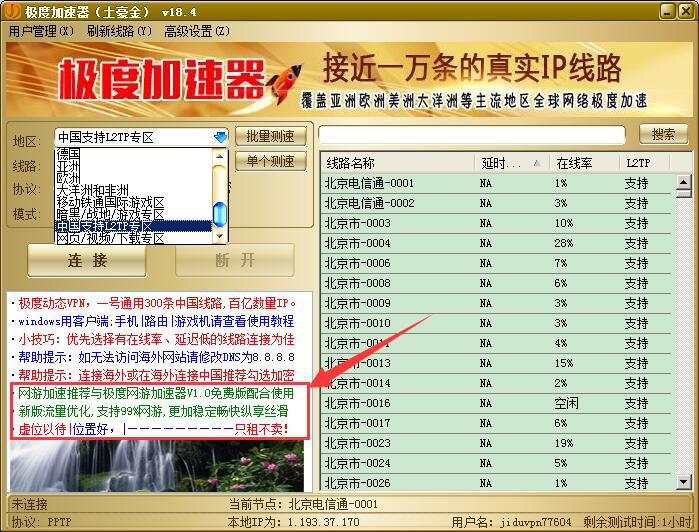699x532 pixels.
Task: Open the 极度网游加速器V1.0免费版 notice
Action: click(x=156, y=393)
